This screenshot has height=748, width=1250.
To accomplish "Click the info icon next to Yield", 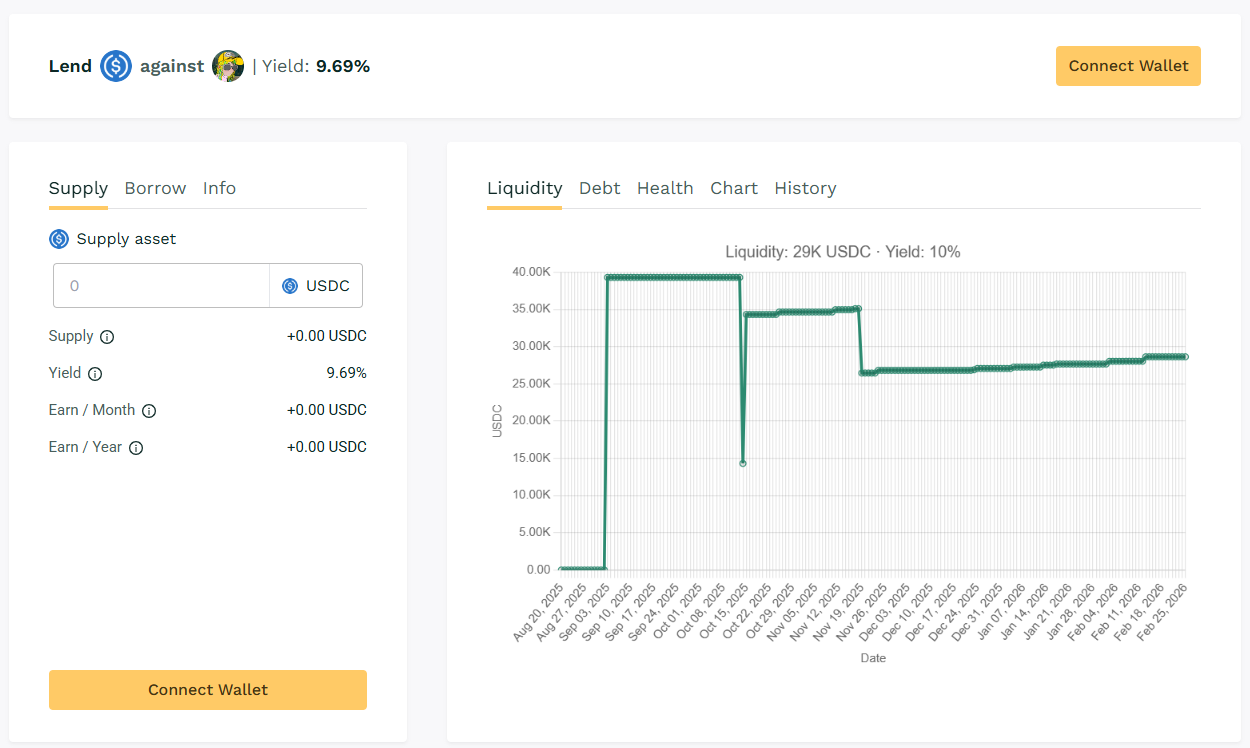I will click(x=95, y=374).
